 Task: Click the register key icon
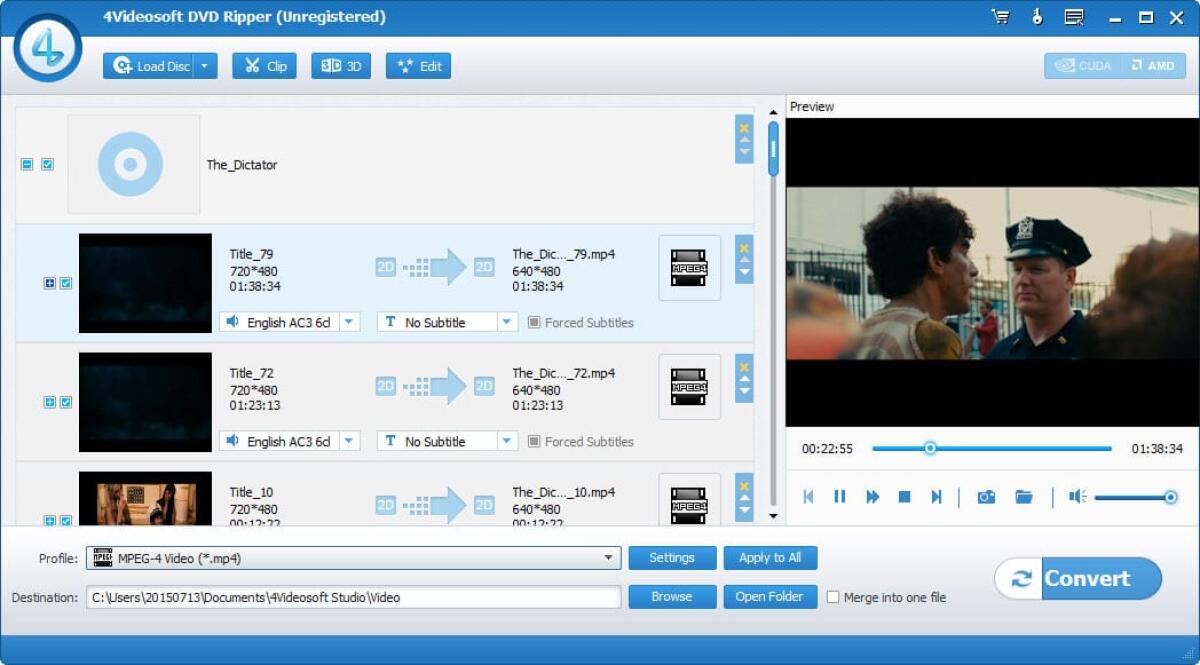[x=1038, y=16]
